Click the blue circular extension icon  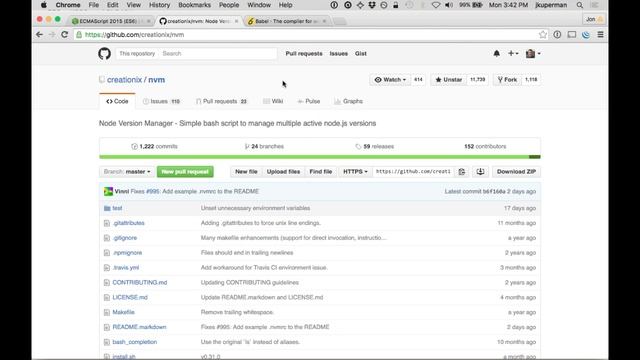(586, 35)
